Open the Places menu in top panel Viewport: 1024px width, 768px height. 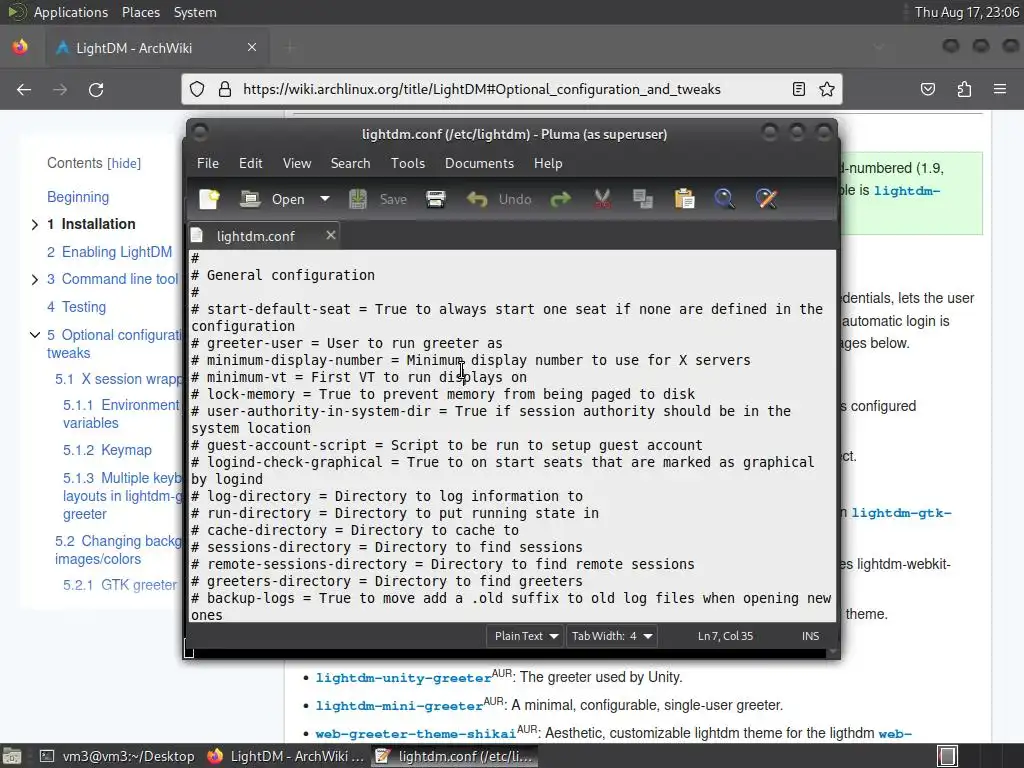(x=140, y=12)
